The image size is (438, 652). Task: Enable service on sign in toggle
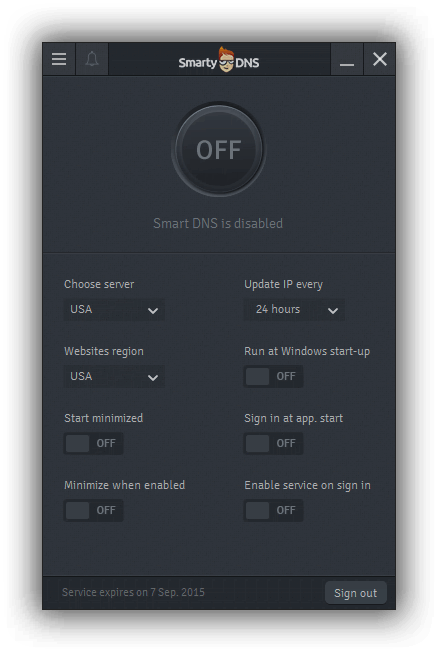tap(273, 511)
